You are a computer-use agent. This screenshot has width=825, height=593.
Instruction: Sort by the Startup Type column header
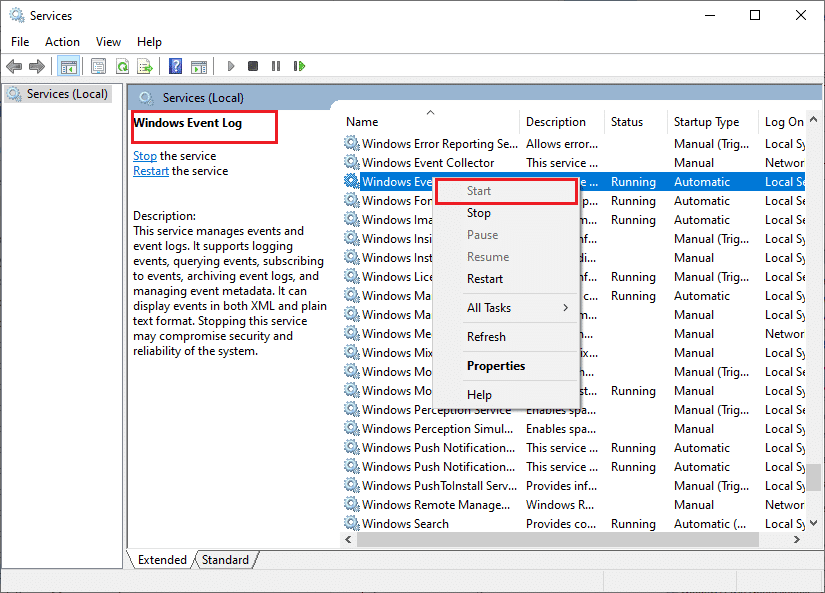[x=706, y=122]
